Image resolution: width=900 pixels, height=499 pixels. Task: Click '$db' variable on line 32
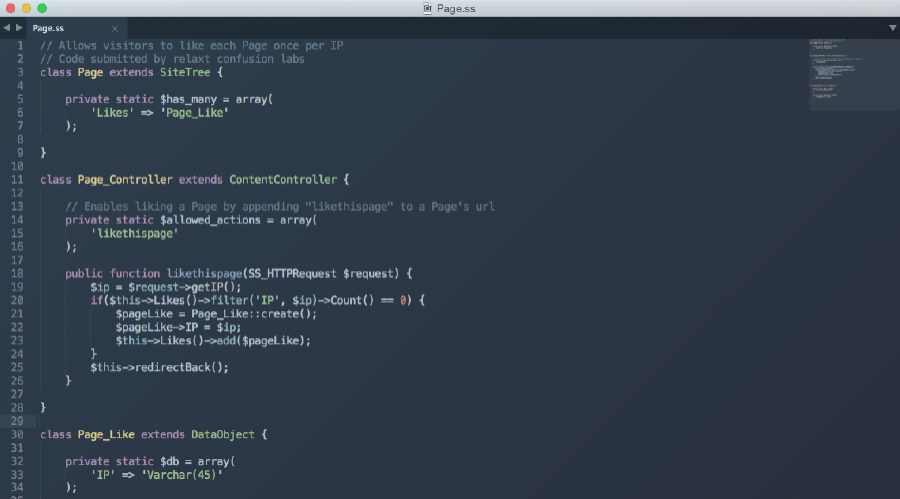point(169,462)
